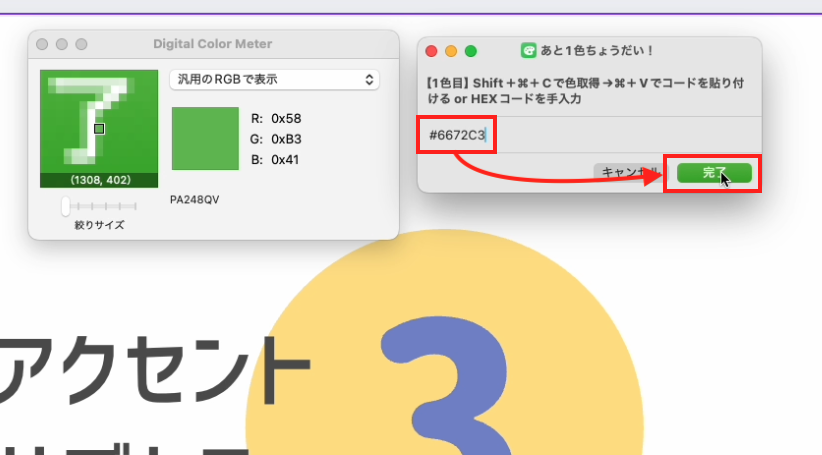The image size is (822, 455).
Task: Minimize the dialog with the yellow button
Action: [x=451, y=51]
